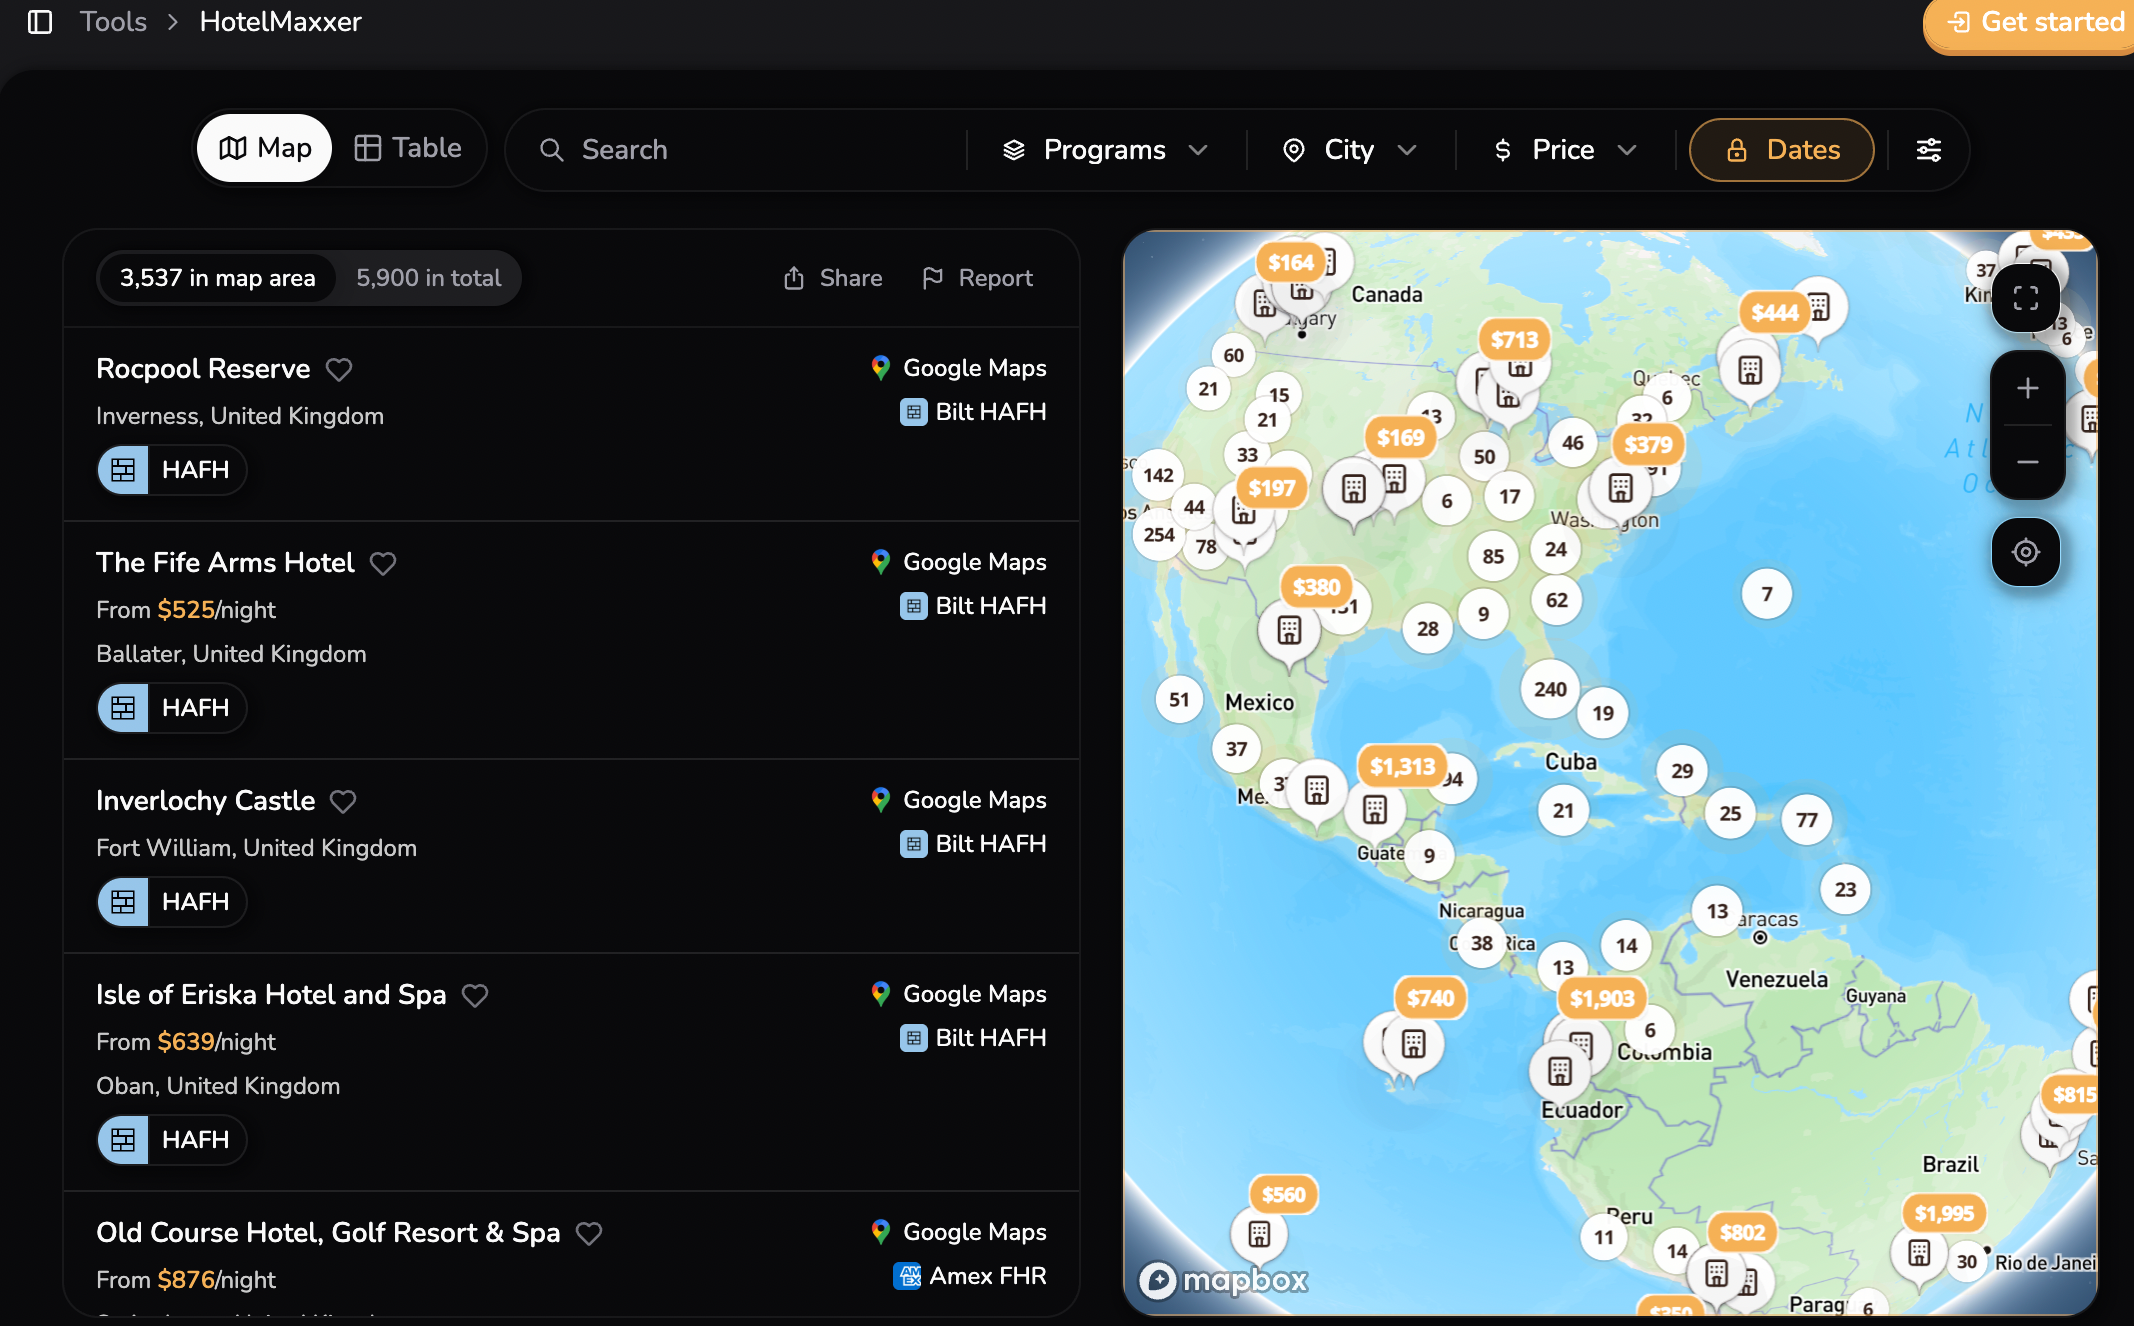Open Google Maps for Isle of Eriska

point(958,994)
